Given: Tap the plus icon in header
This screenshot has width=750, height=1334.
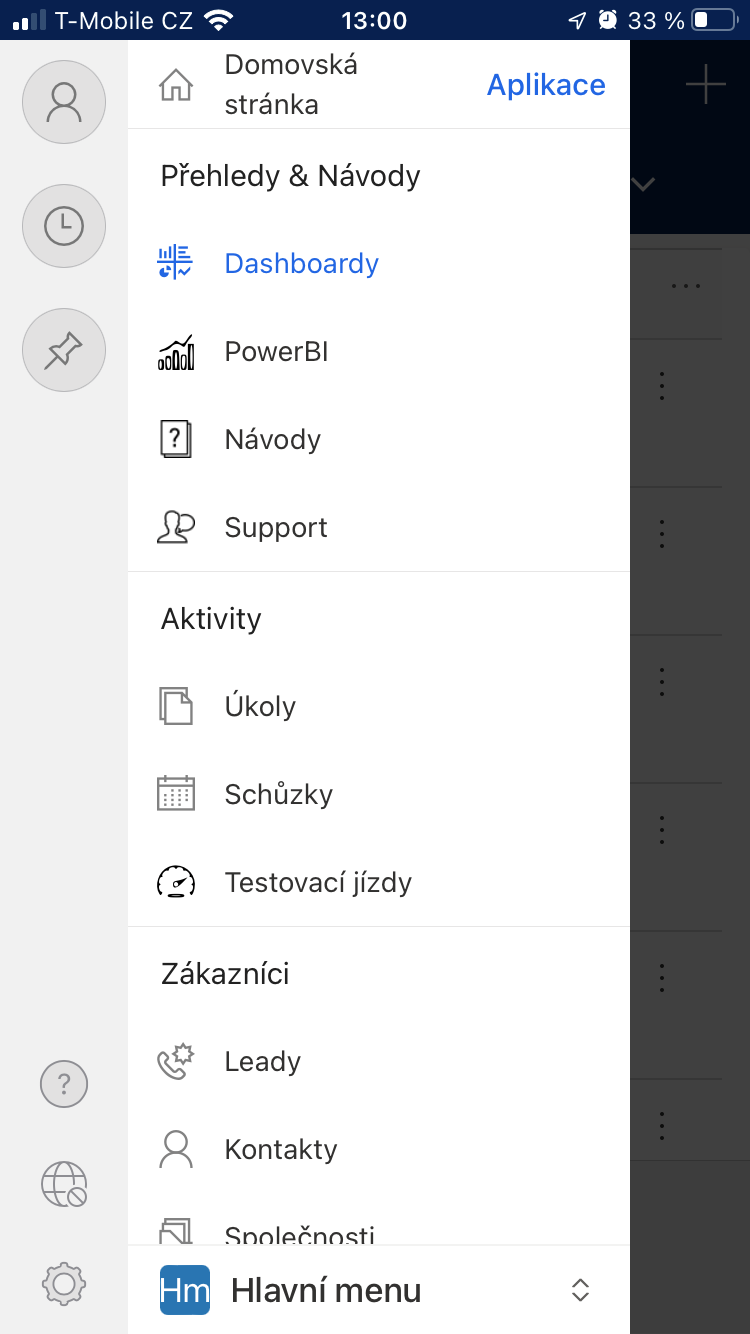Looking at the screenshot, I should 705,84.
